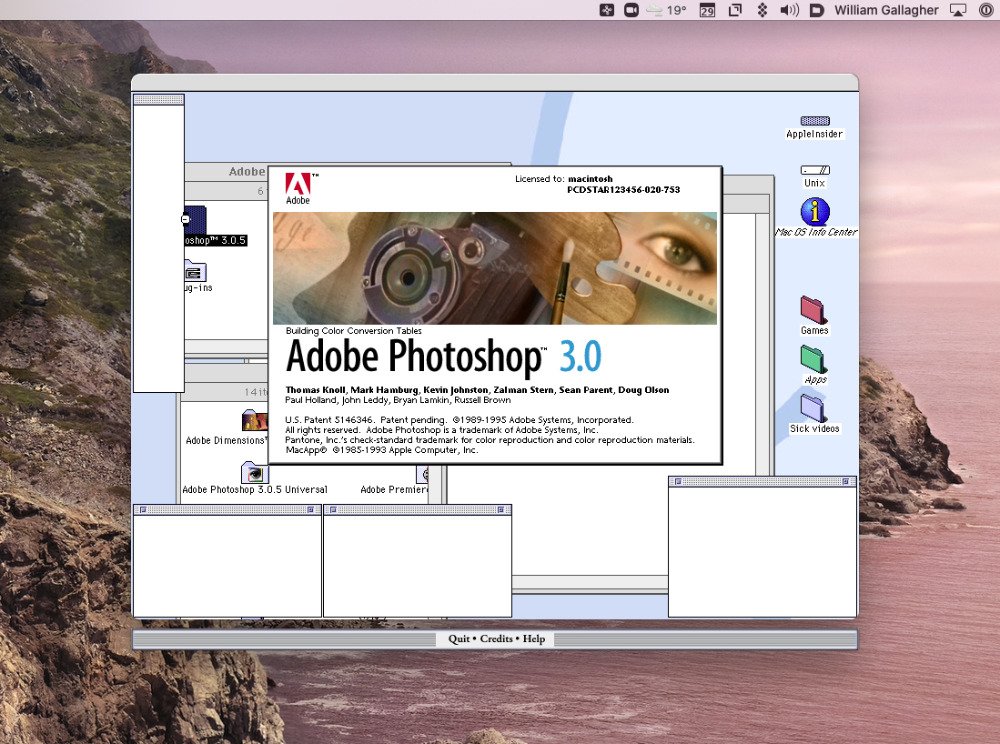Click the camera and eye splash artwork
The height and width of the screenshot is (744, 1000).
495,268
